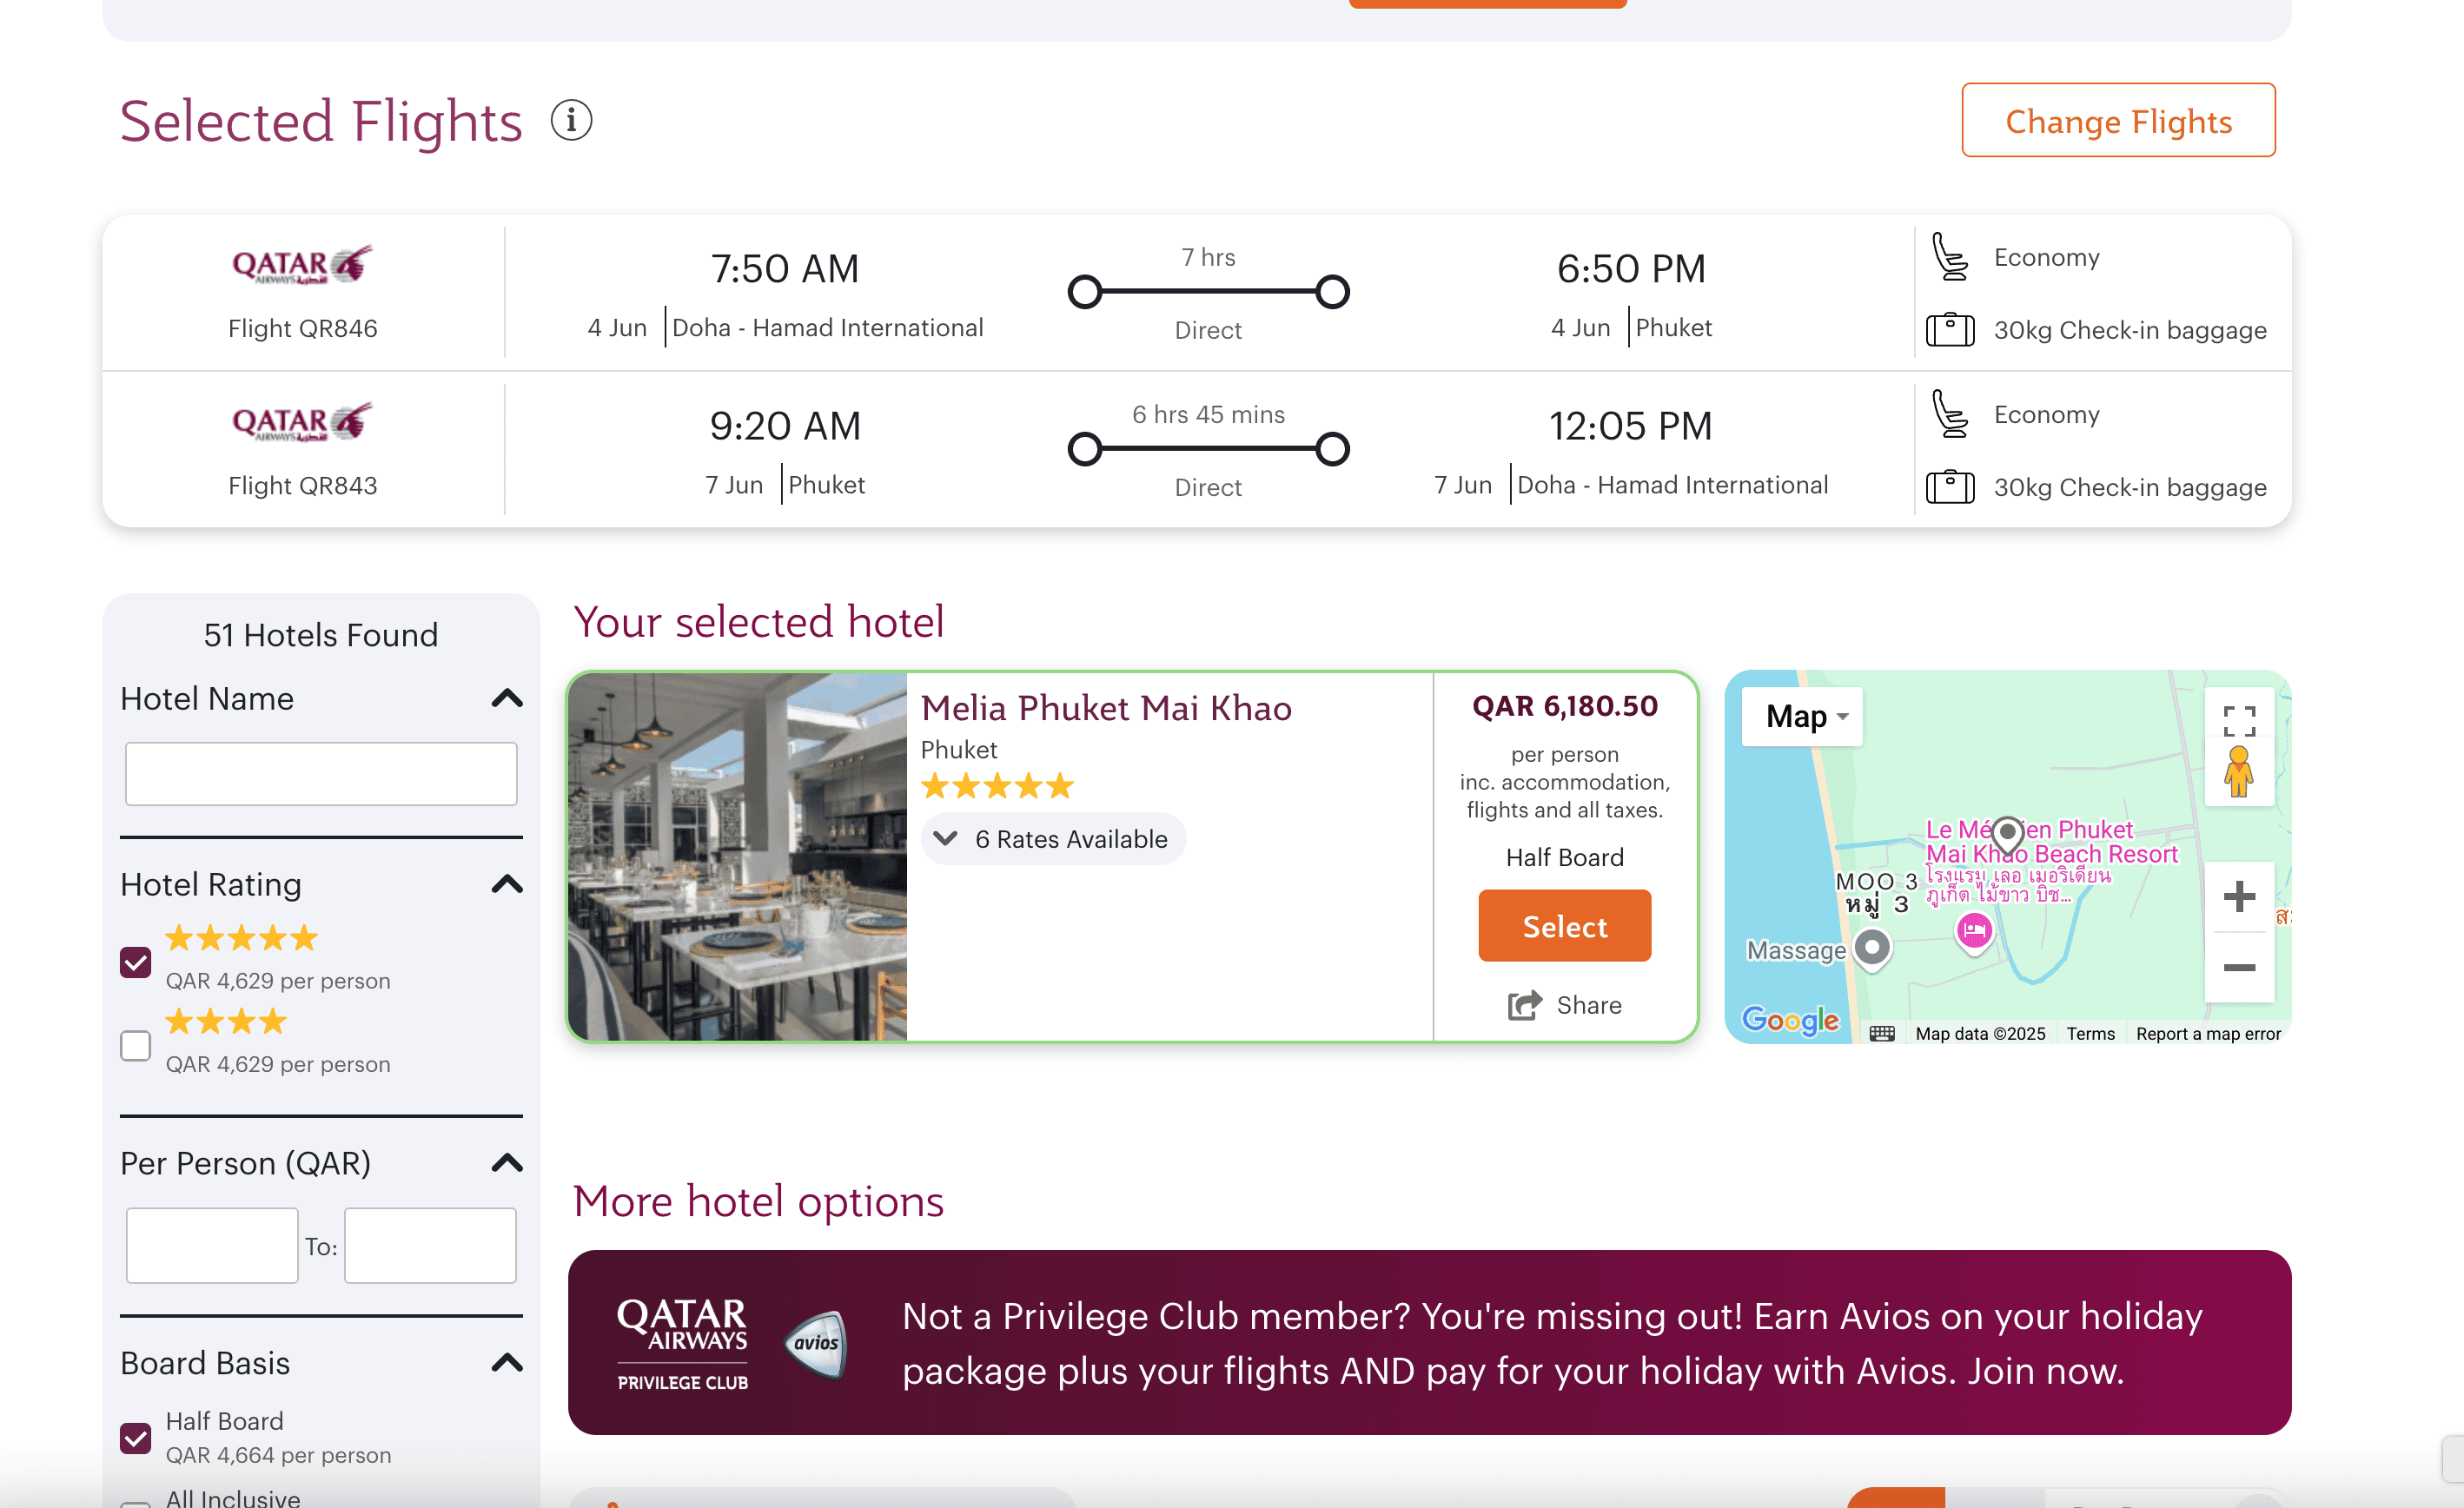The image size is (2464, 1508).
Task: Click the Selected Flights info icon
Action: (x=571, y=121)
